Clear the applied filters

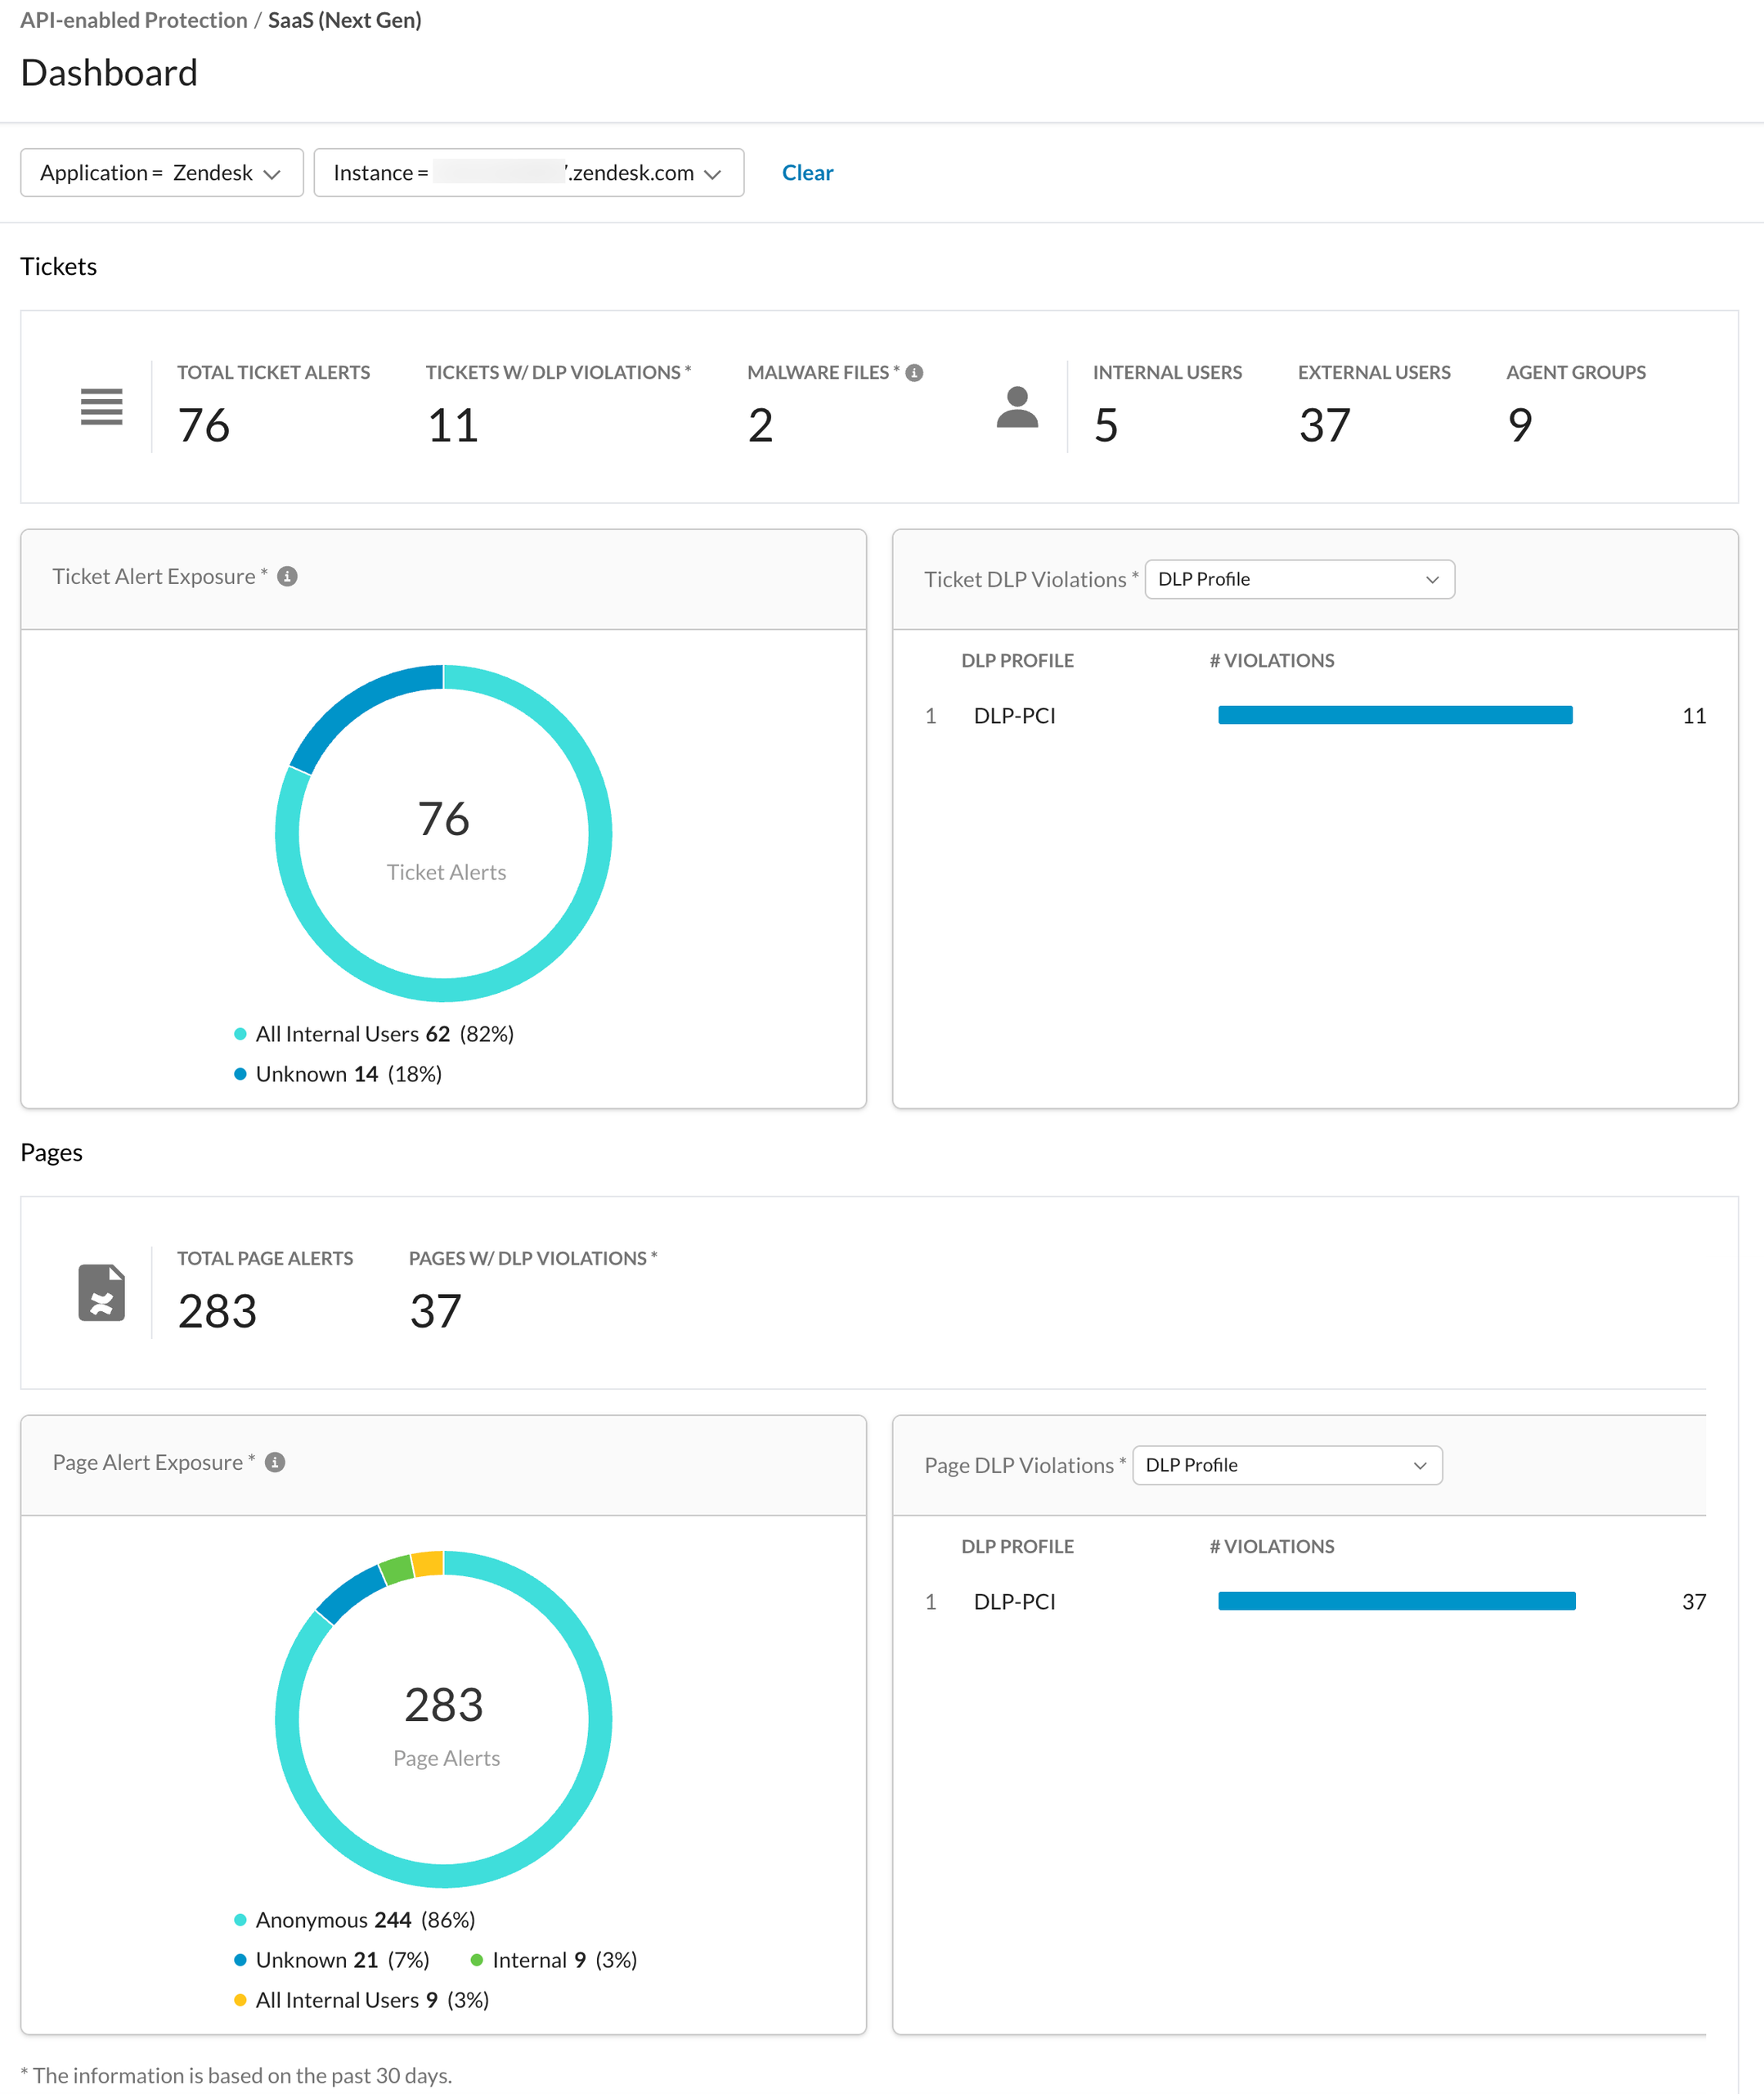pyautogui.click(x=807, y=173)
